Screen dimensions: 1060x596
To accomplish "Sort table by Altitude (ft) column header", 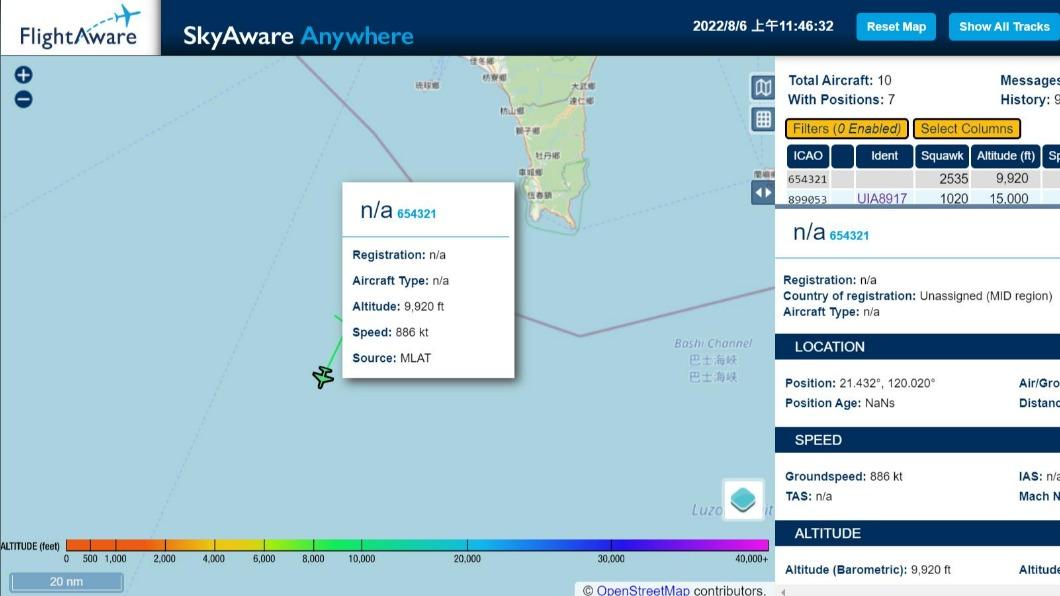I will click(1005, 156).
